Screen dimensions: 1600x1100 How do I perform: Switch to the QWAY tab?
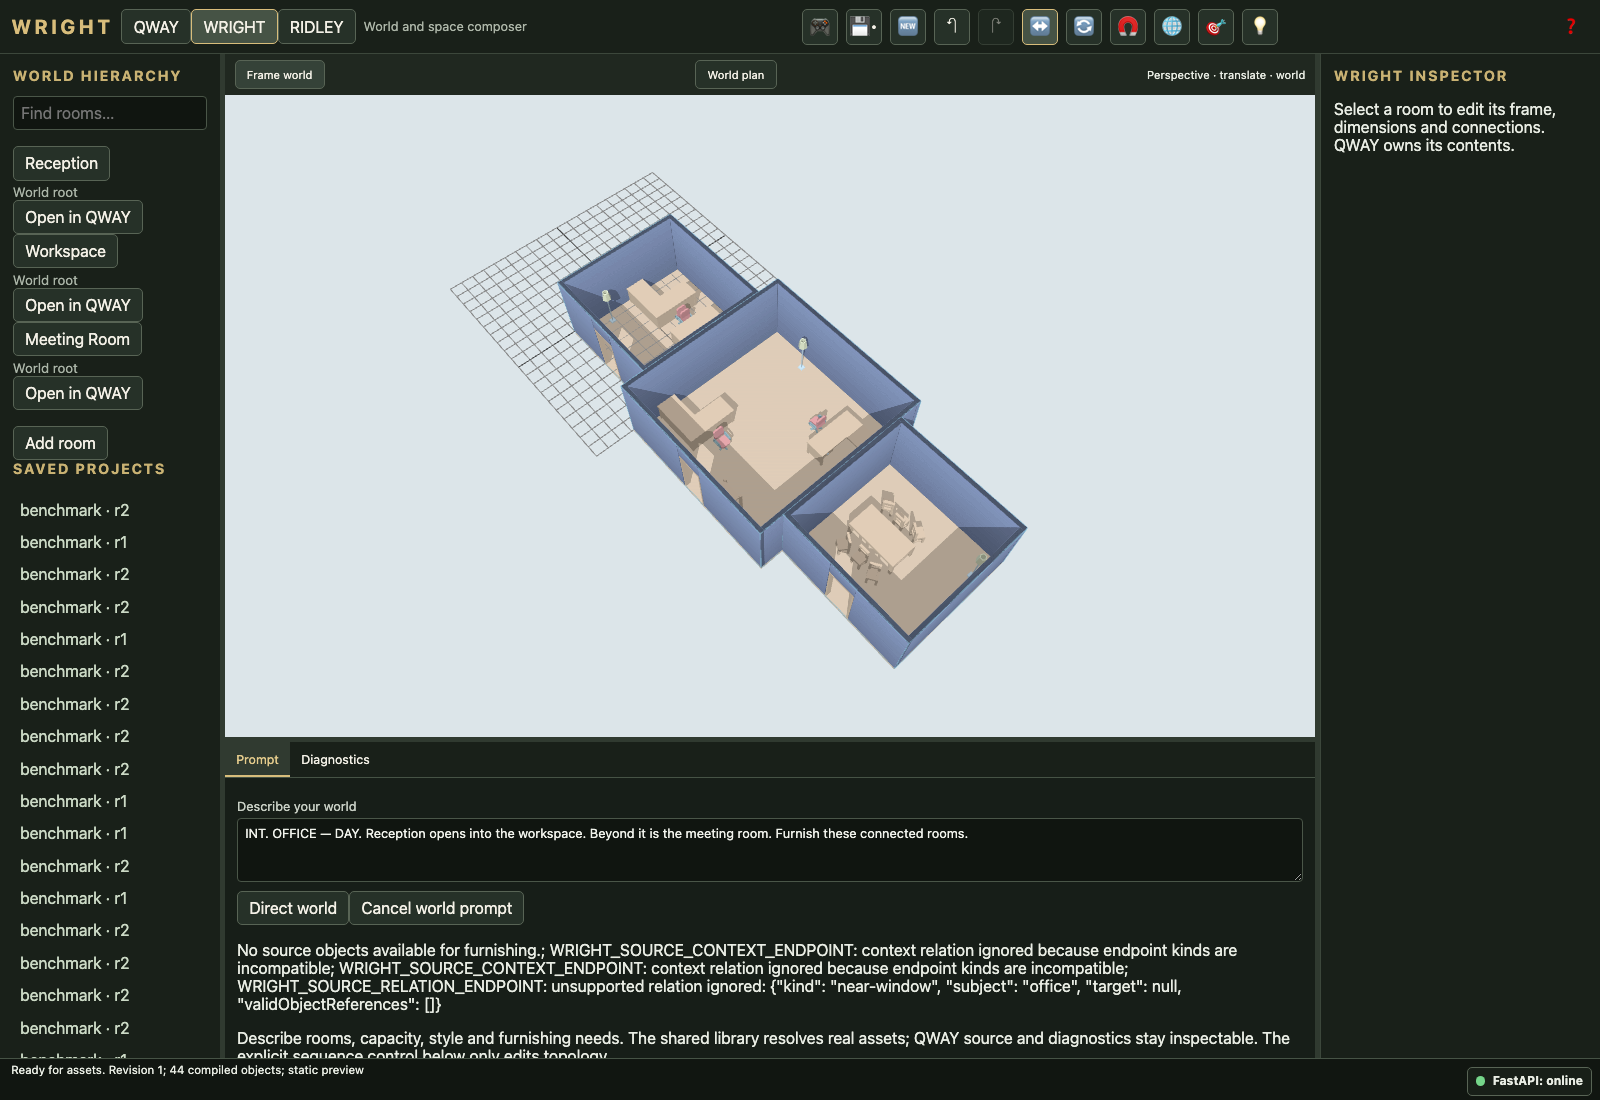pyautogui.click(x=156, y=27)
